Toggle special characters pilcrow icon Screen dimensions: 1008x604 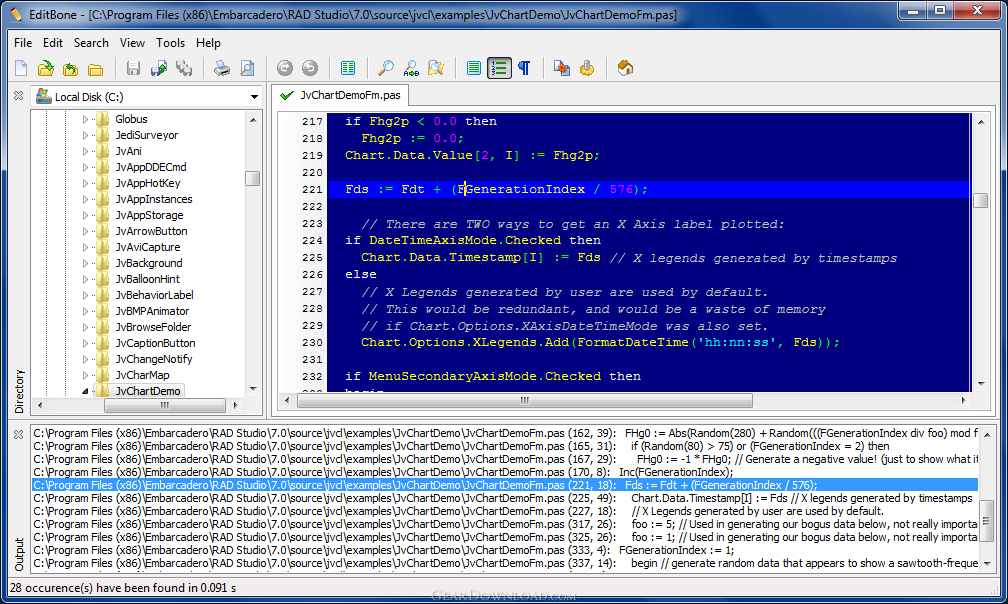tap(525, 68)
